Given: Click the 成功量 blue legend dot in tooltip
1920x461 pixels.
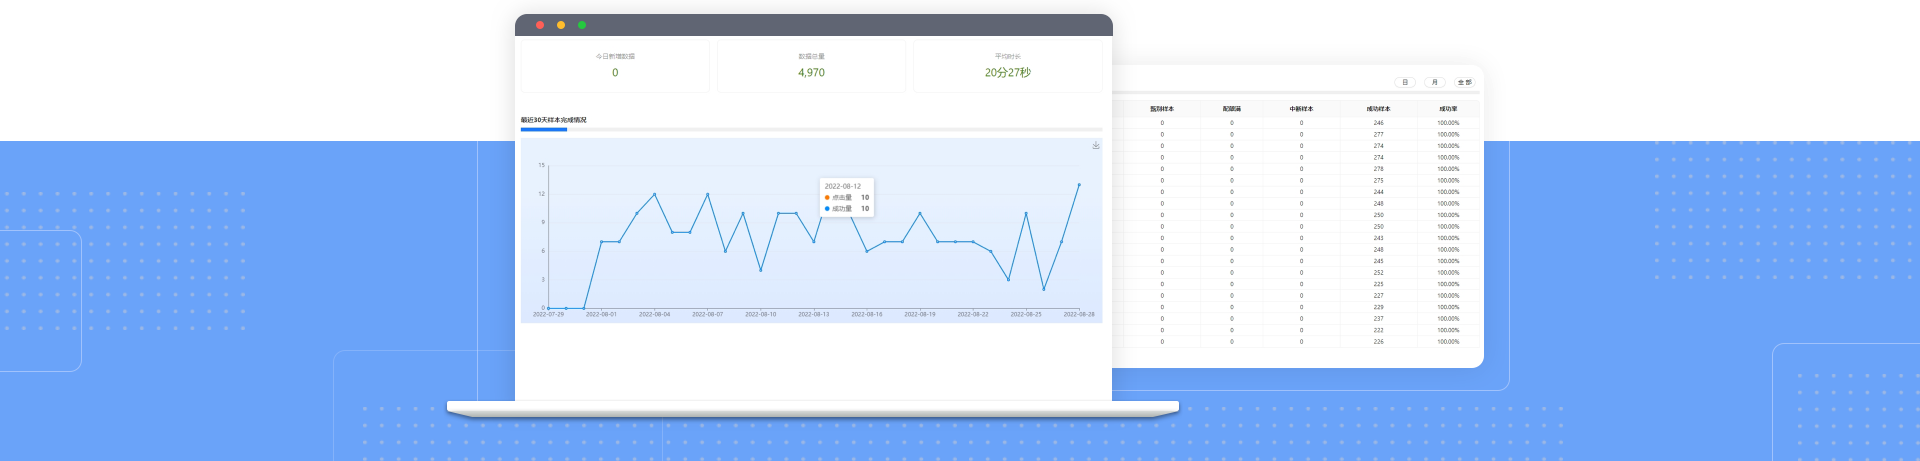Looking at the screenshot, I should [827, 209].
